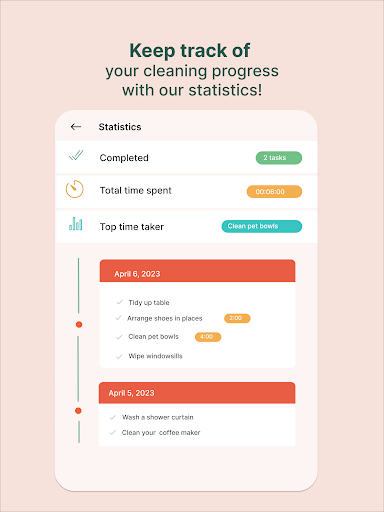Click the April 6 timeline dot
Image resolution: width=384 pixels, height=512 pixels.
tap(79, 324)
